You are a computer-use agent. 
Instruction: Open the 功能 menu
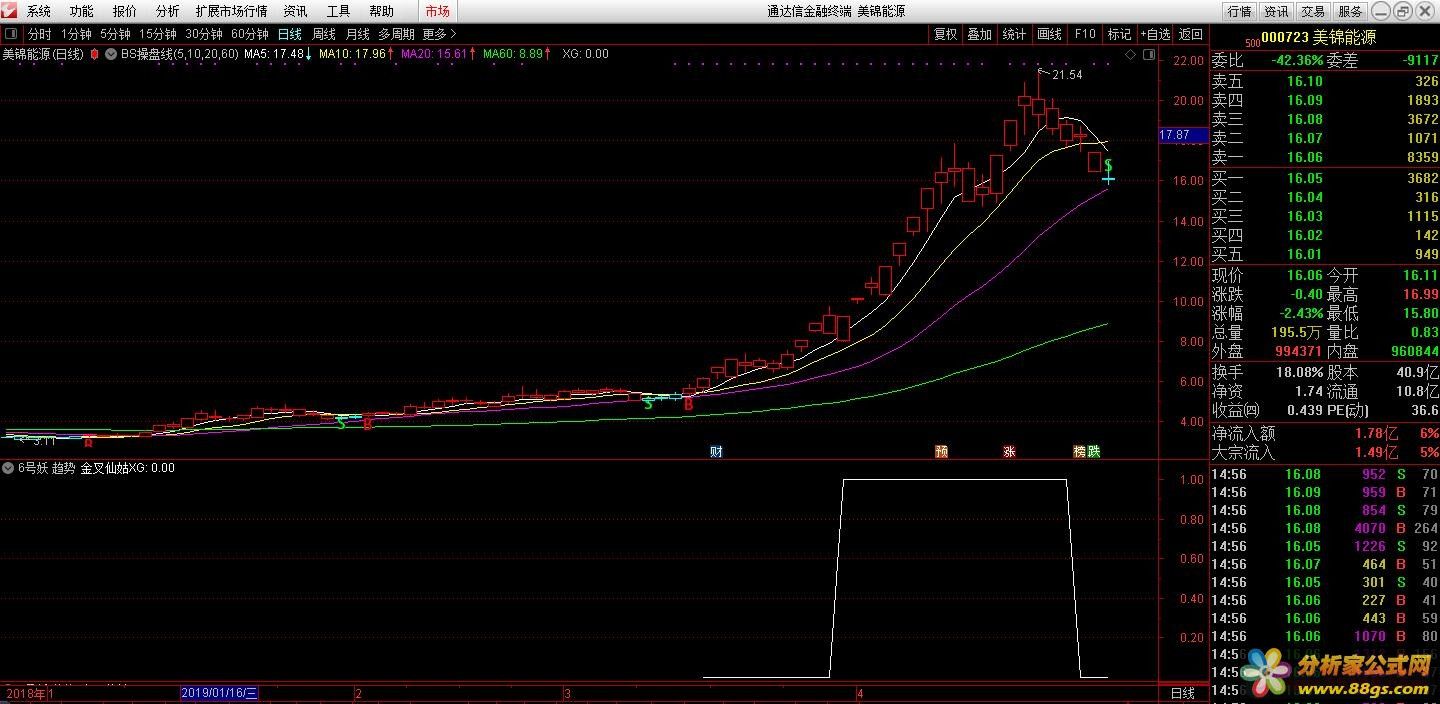coord(82,11)
